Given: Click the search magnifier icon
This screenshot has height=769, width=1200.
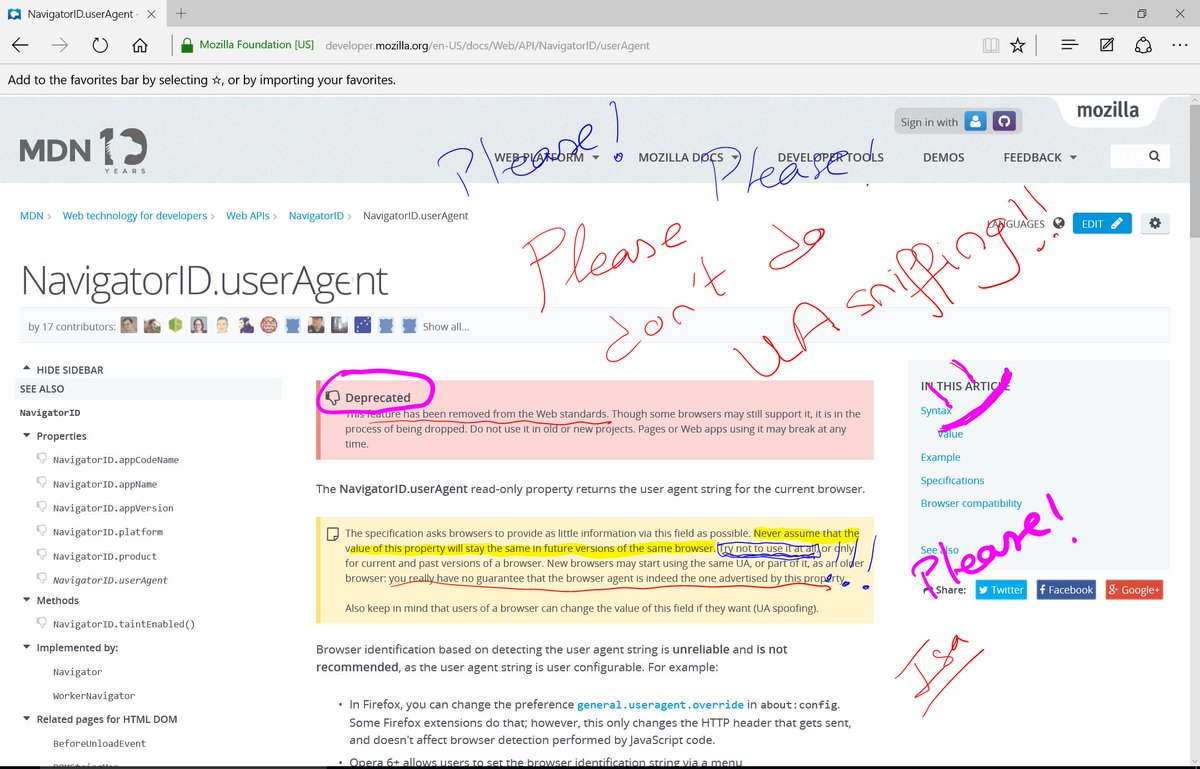Looking at the screenshot, I should pos(1154,157).
